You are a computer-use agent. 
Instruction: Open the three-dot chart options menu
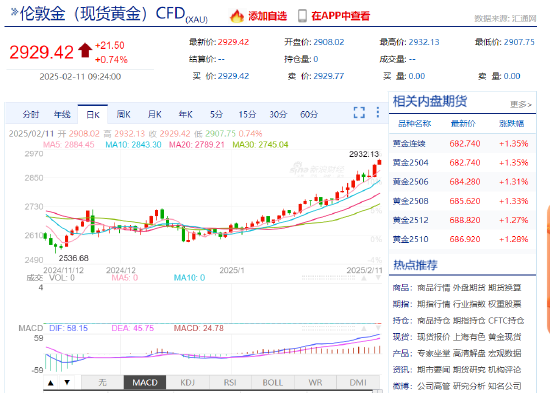(377, 112)
